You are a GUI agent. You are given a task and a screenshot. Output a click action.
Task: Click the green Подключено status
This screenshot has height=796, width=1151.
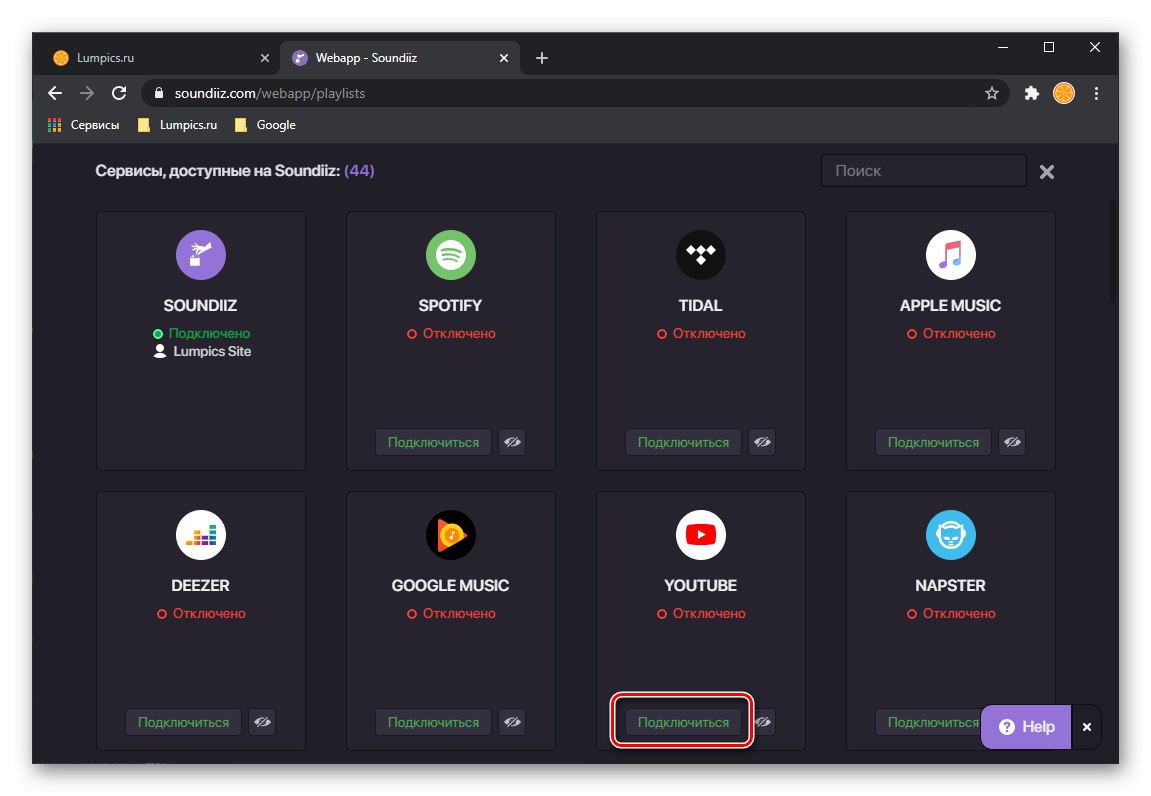point(209,333)
